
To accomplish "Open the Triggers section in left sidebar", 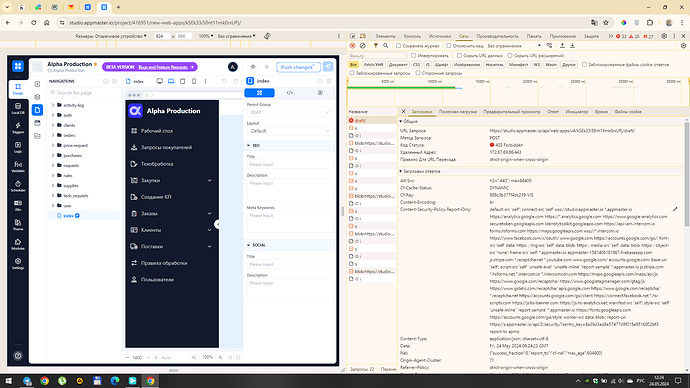I will (x=18, y=128).
